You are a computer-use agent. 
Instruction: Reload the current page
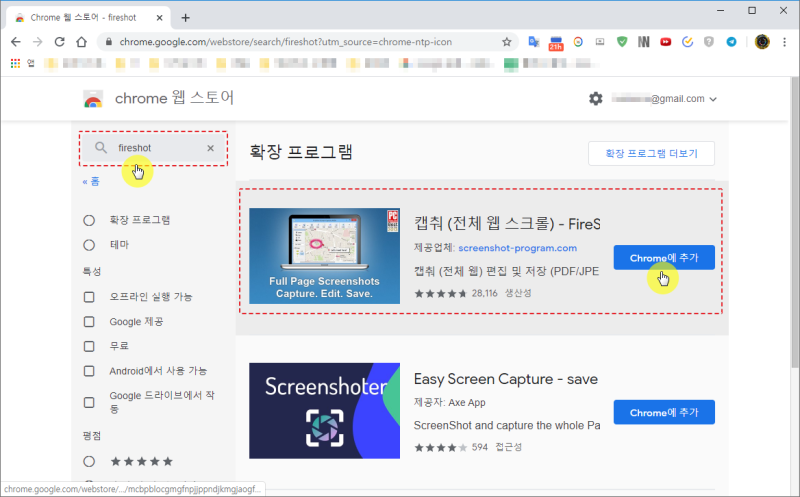pos(60,42)
